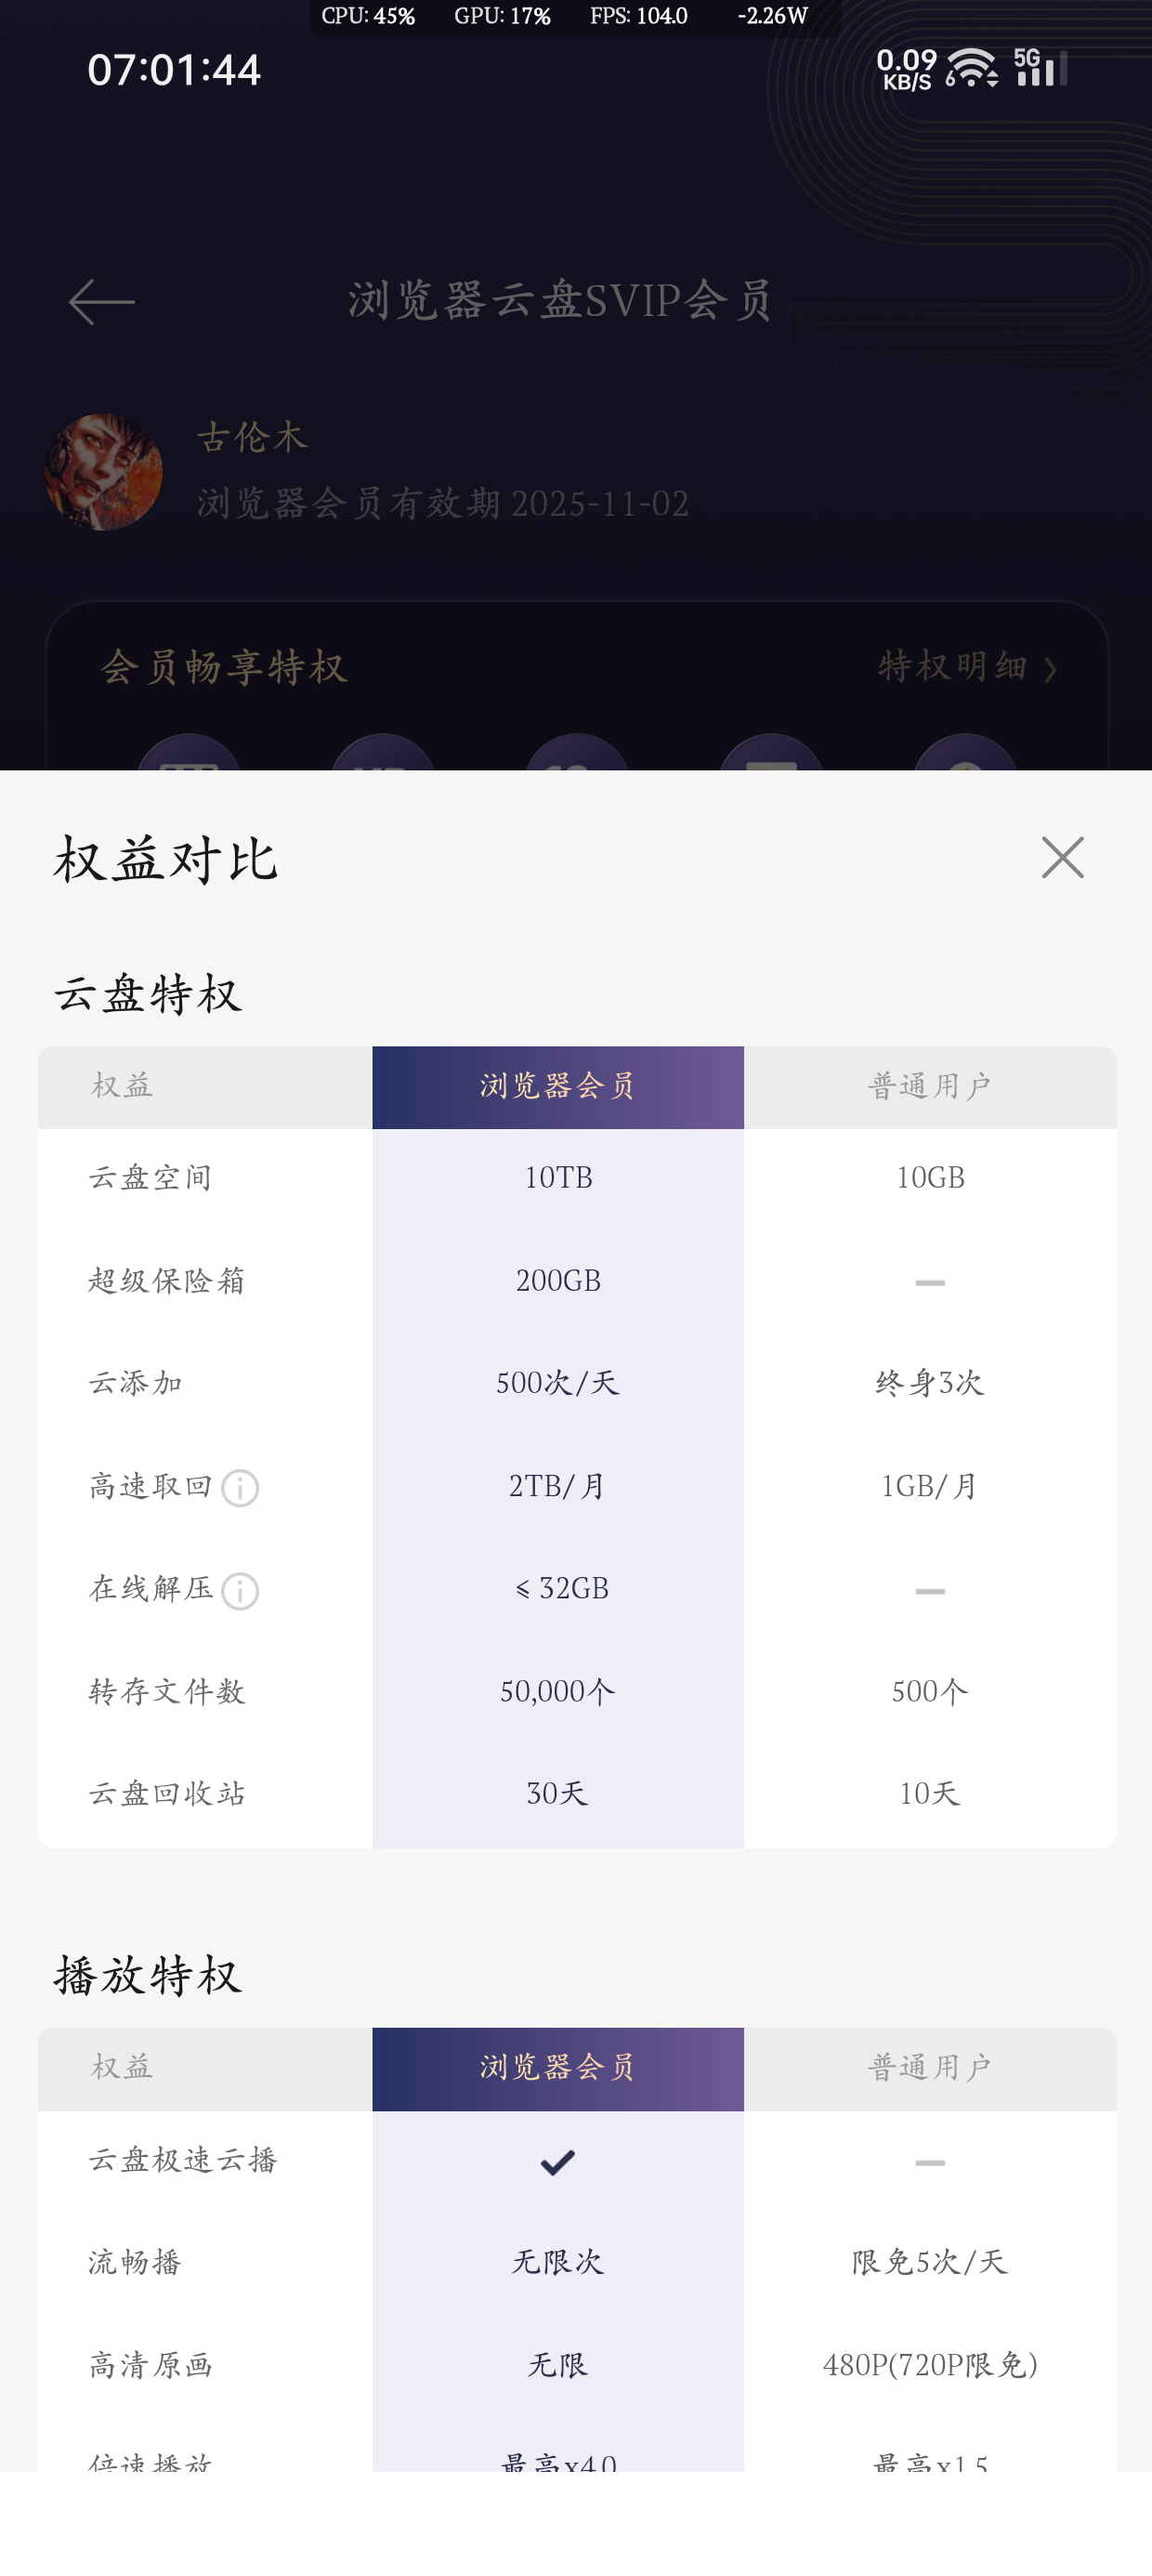Tap the user avatar 古伦木
This screenshot has width=1152, height=2576.
pyautogui.click(x=104, y=472)
